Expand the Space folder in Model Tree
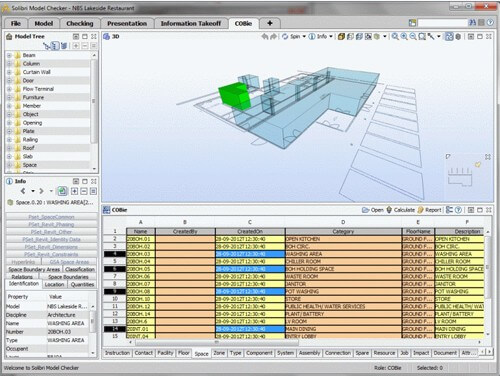This screenshot has height=376, width=500. click(x=9, y=165)
